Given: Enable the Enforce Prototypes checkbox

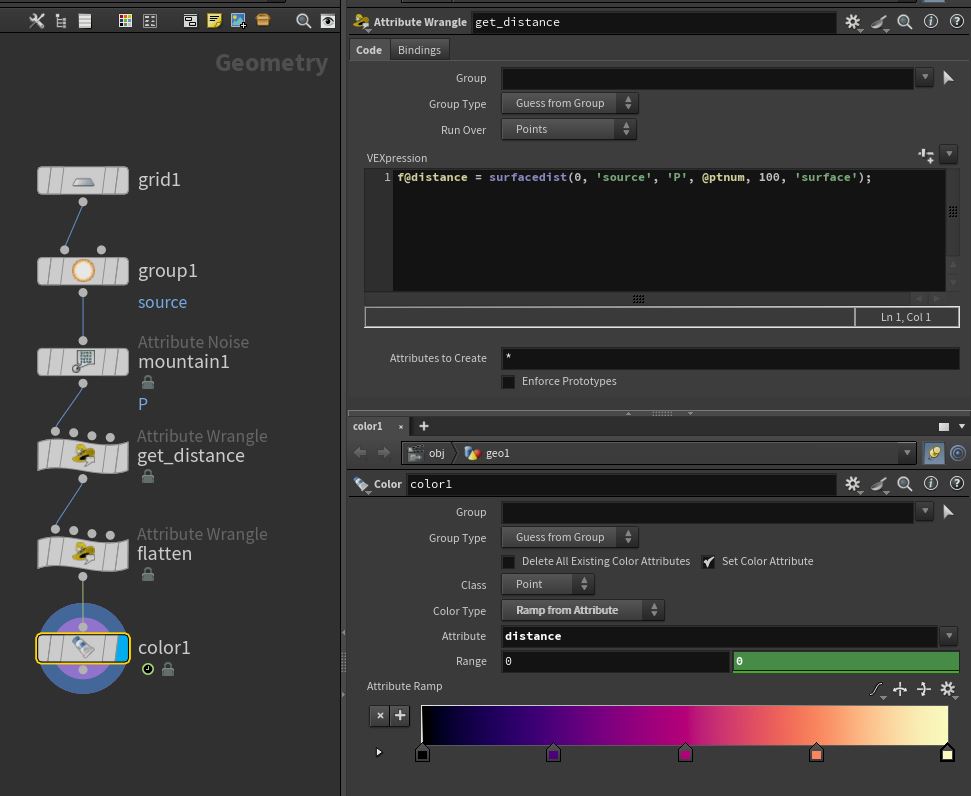Looking at the screenshot, I should [x=509, y=382].
